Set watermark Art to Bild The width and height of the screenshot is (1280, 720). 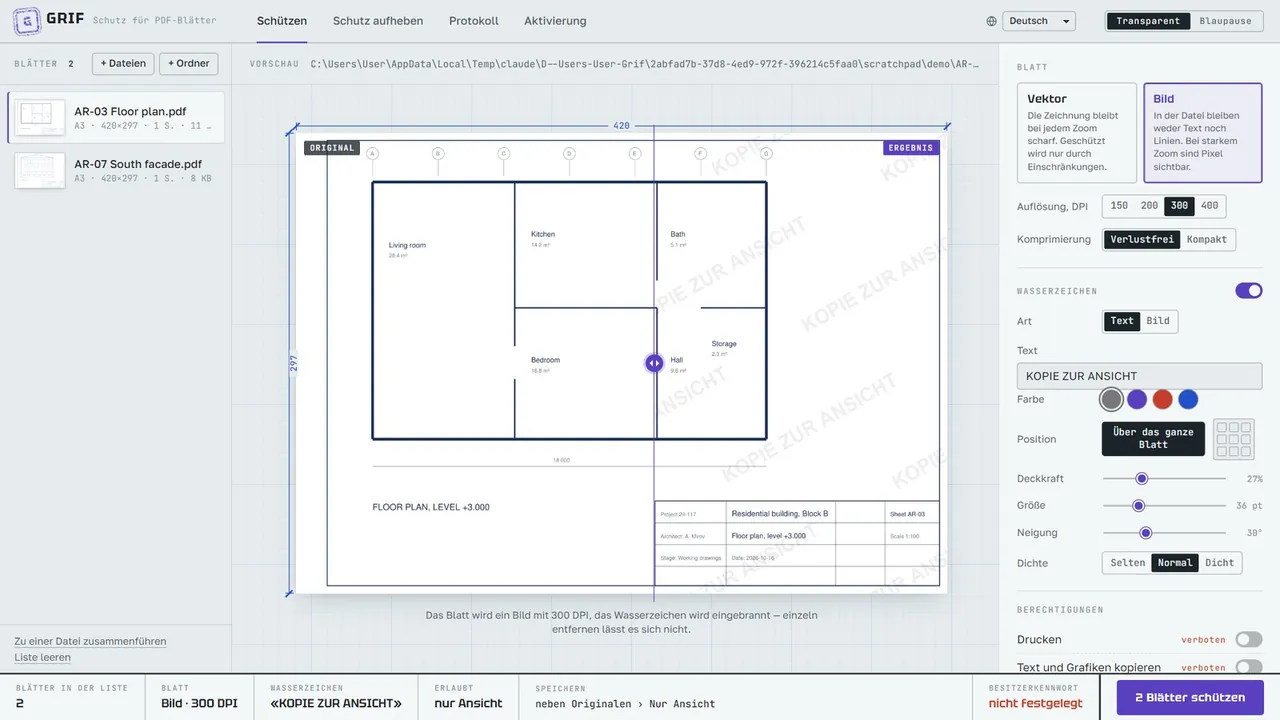point(1158,321)
